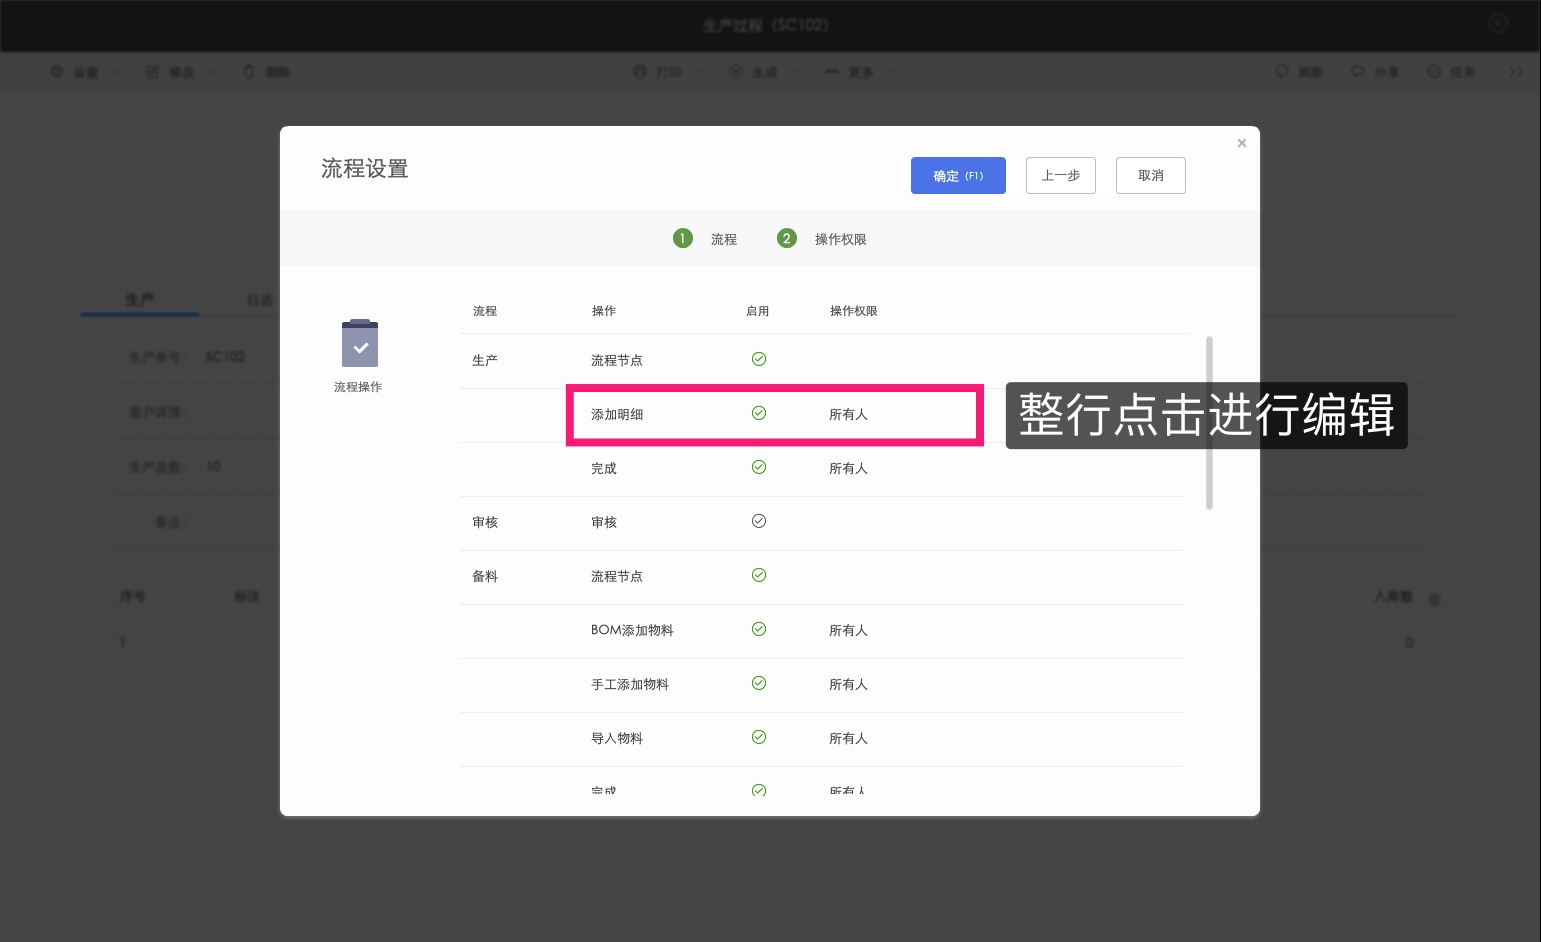This screenshot has height=942, width=1541.
Task: Switch to the 日志 tab
Action: click(260, 299)
